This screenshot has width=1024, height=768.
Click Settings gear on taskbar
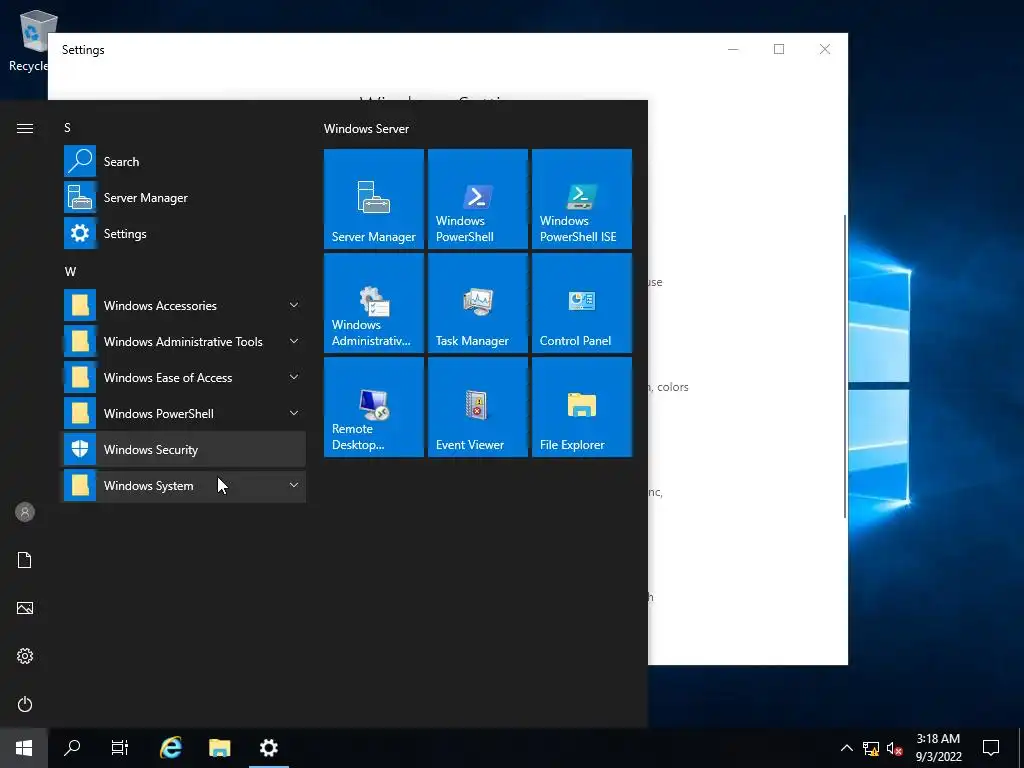(268, 748)
